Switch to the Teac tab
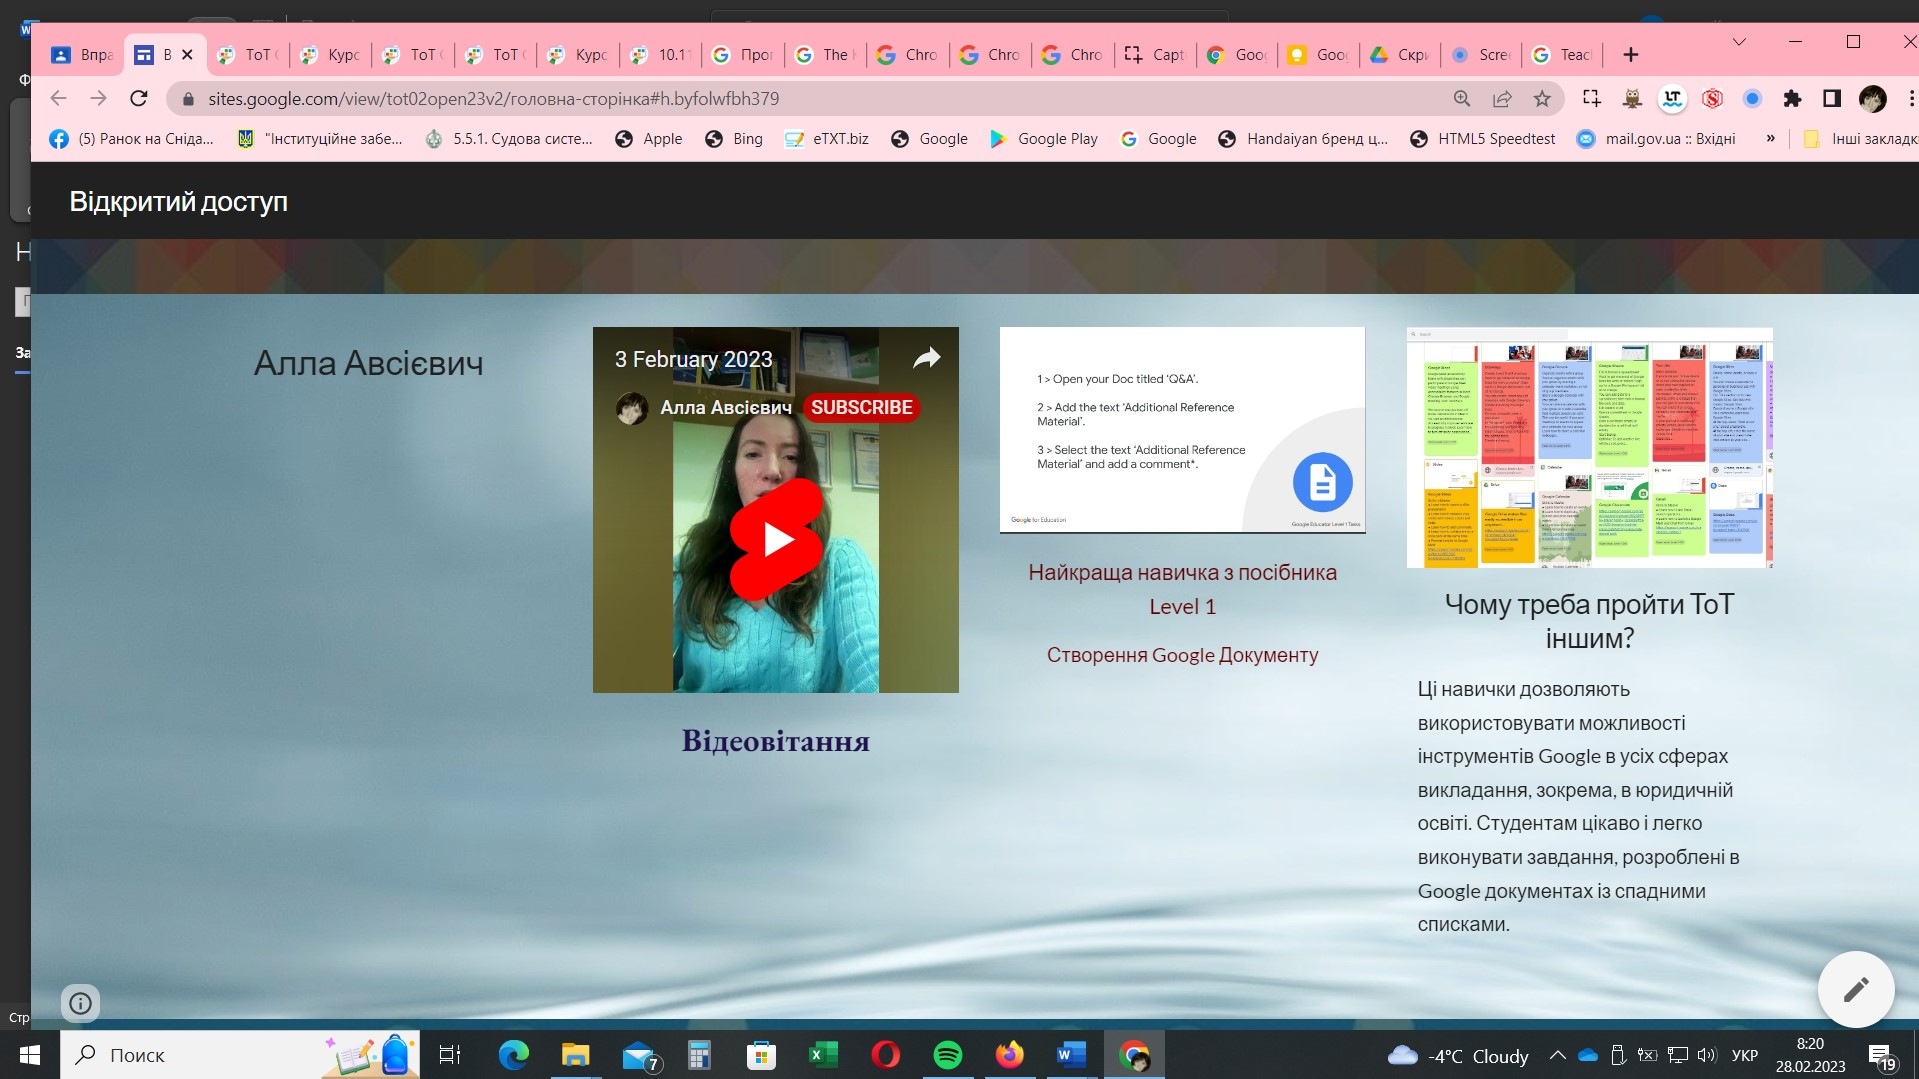 click(x=1563, y=55)
